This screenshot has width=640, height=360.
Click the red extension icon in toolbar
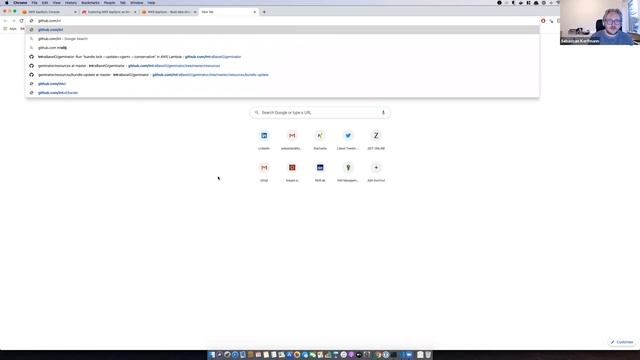coord(543,21)
